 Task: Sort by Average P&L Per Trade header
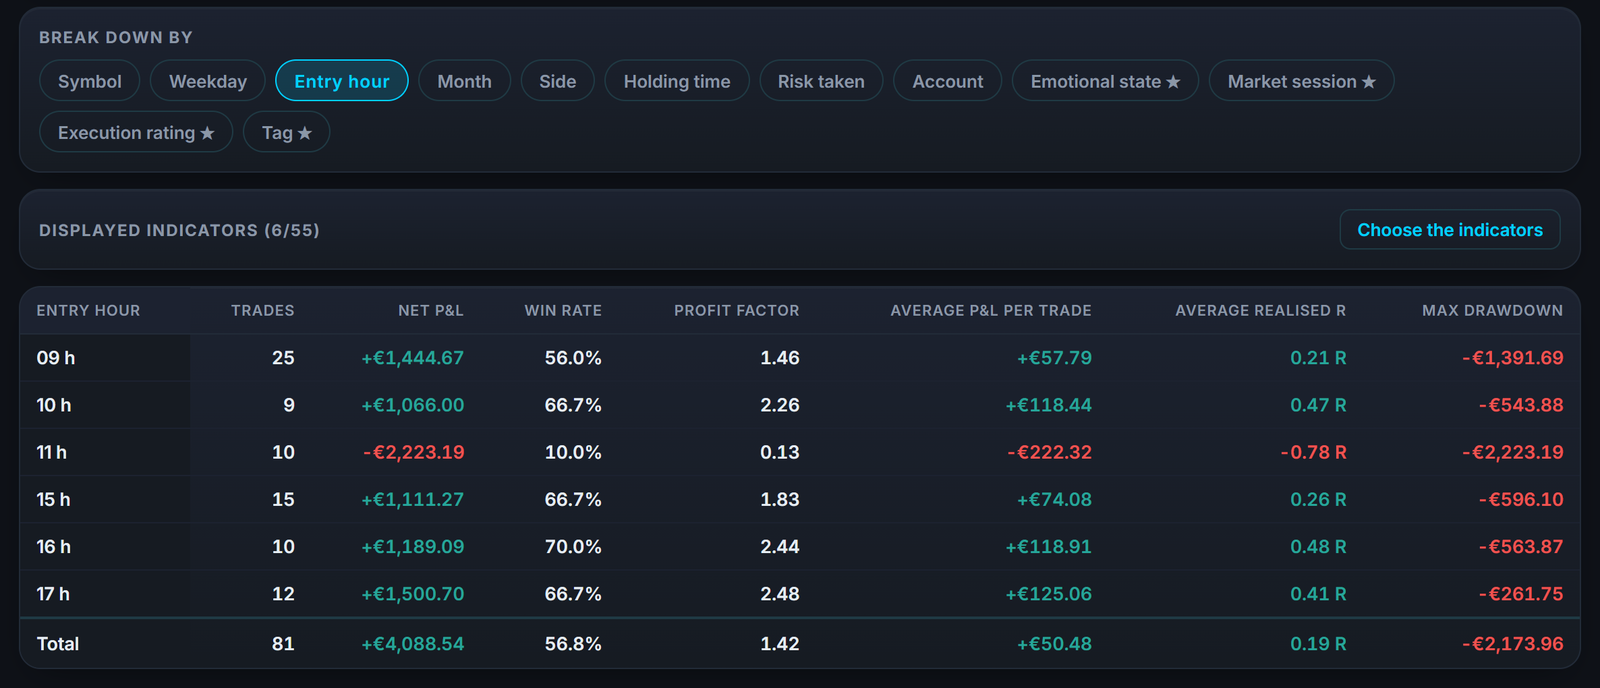pos(991,311)
